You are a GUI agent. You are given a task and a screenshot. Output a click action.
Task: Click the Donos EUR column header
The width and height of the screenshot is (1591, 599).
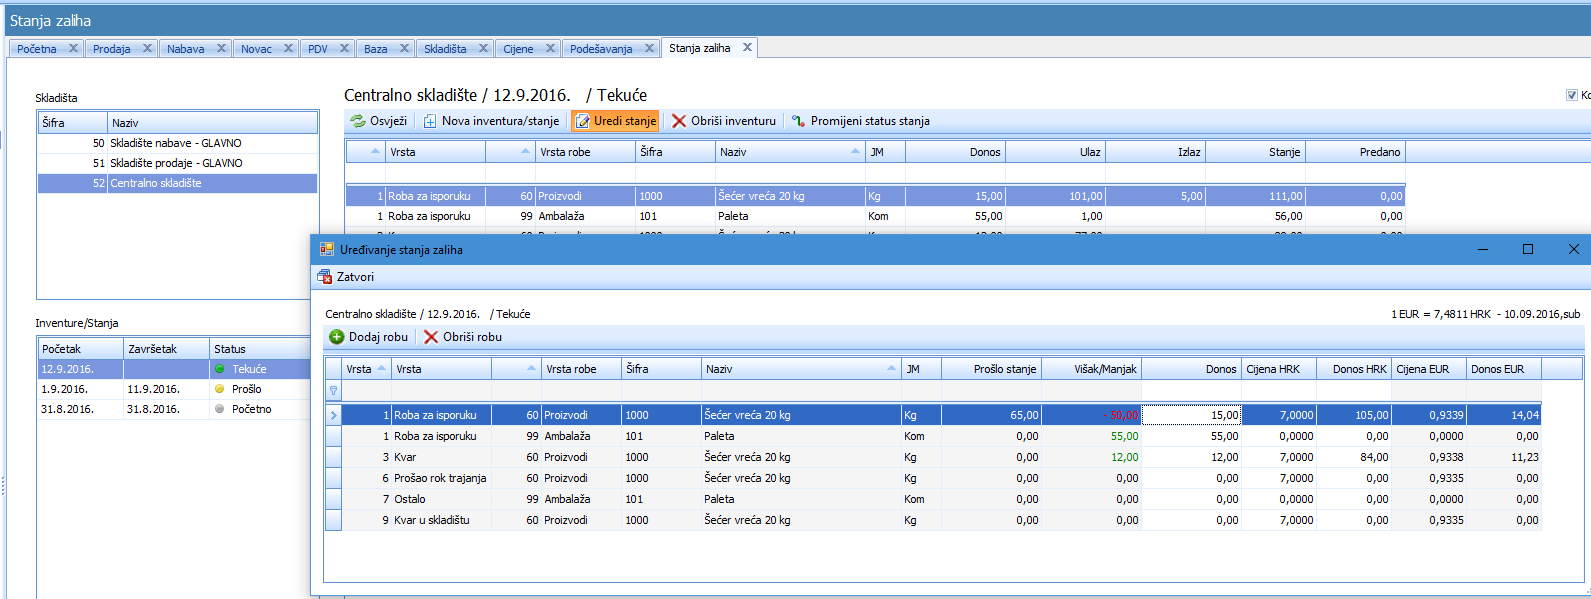[1504, 369]
